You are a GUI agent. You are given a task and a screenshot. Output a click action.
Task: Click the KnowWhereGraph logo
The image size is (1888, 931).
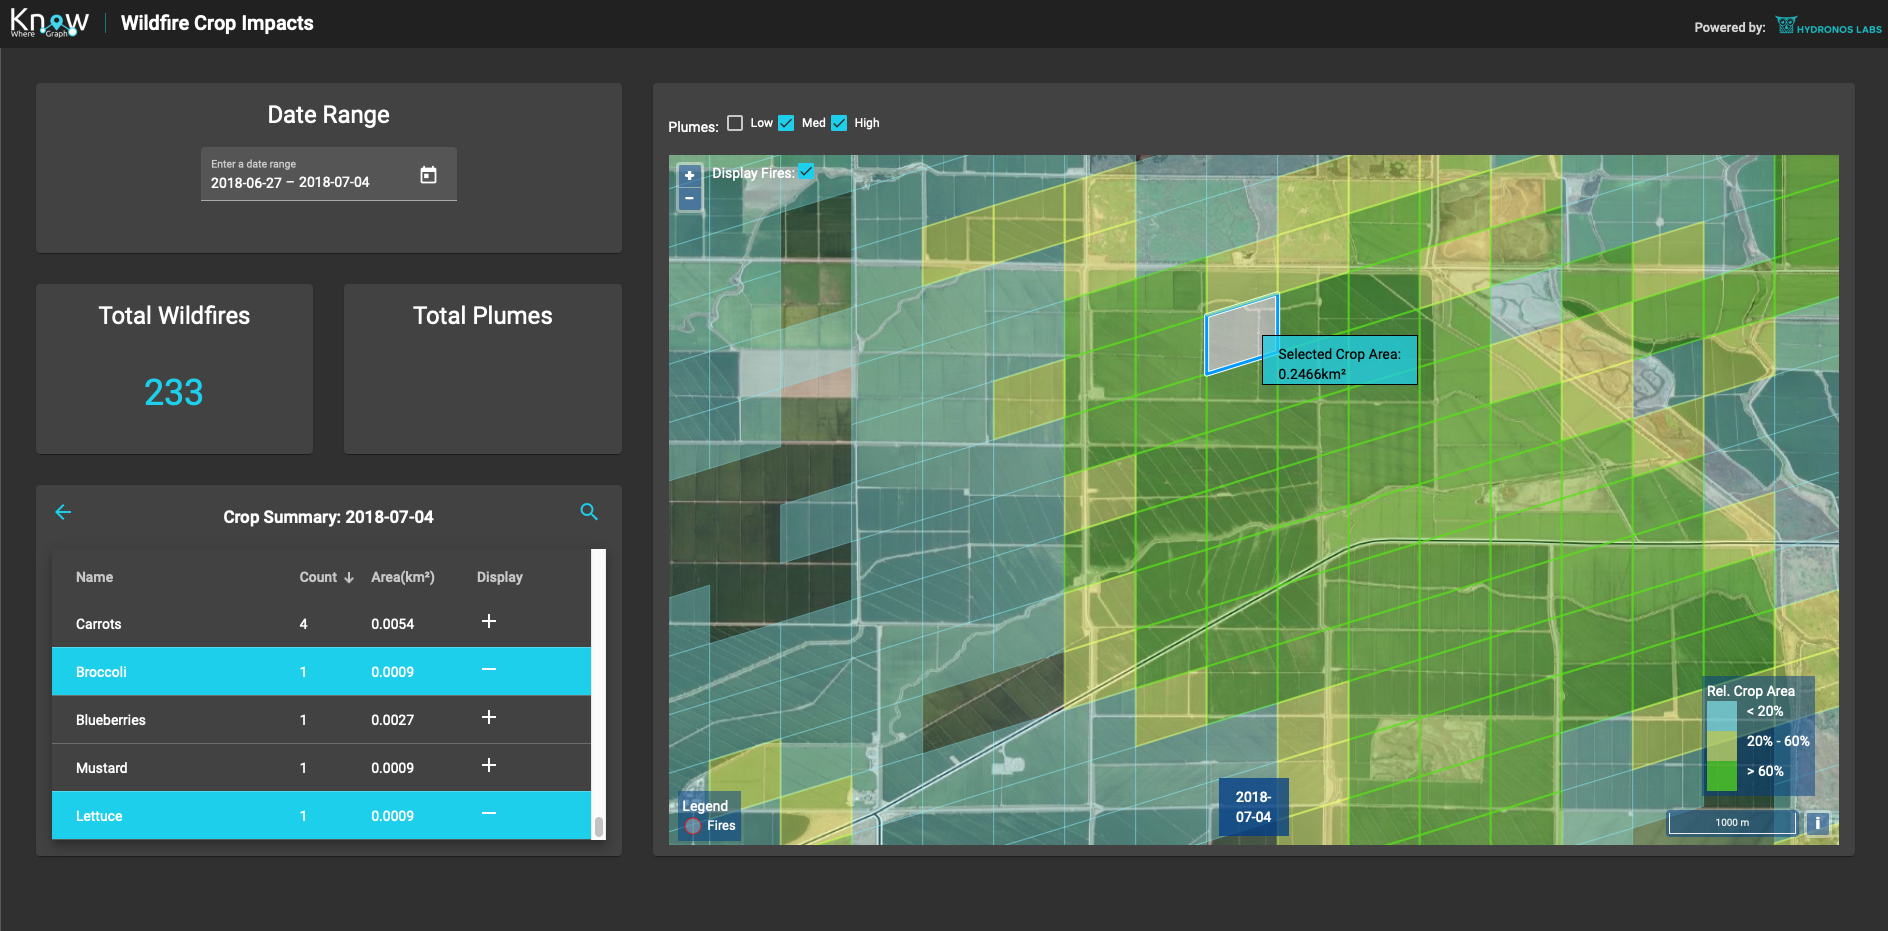49,23
